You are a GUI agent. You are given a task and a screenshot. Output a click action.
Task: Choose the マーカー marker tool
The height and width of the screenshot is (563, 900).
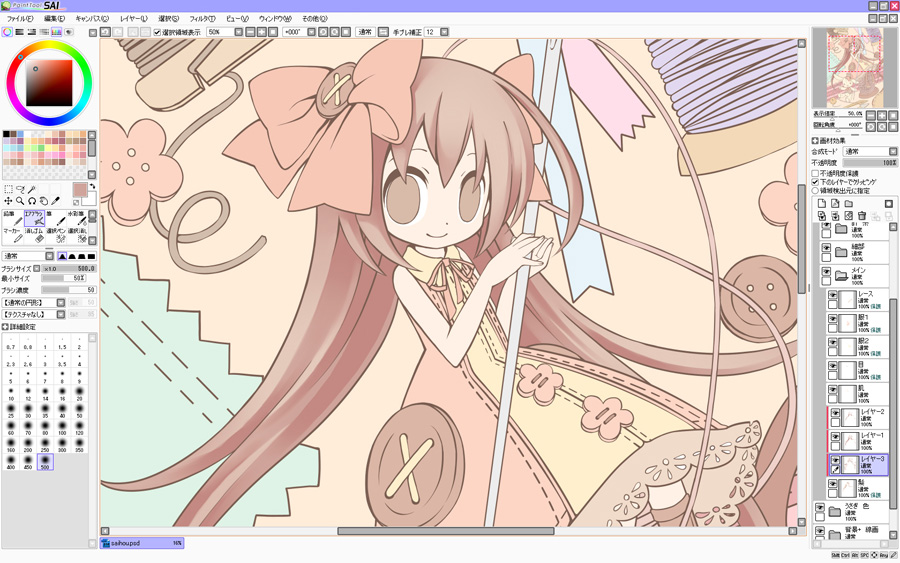tap(13, 235)
